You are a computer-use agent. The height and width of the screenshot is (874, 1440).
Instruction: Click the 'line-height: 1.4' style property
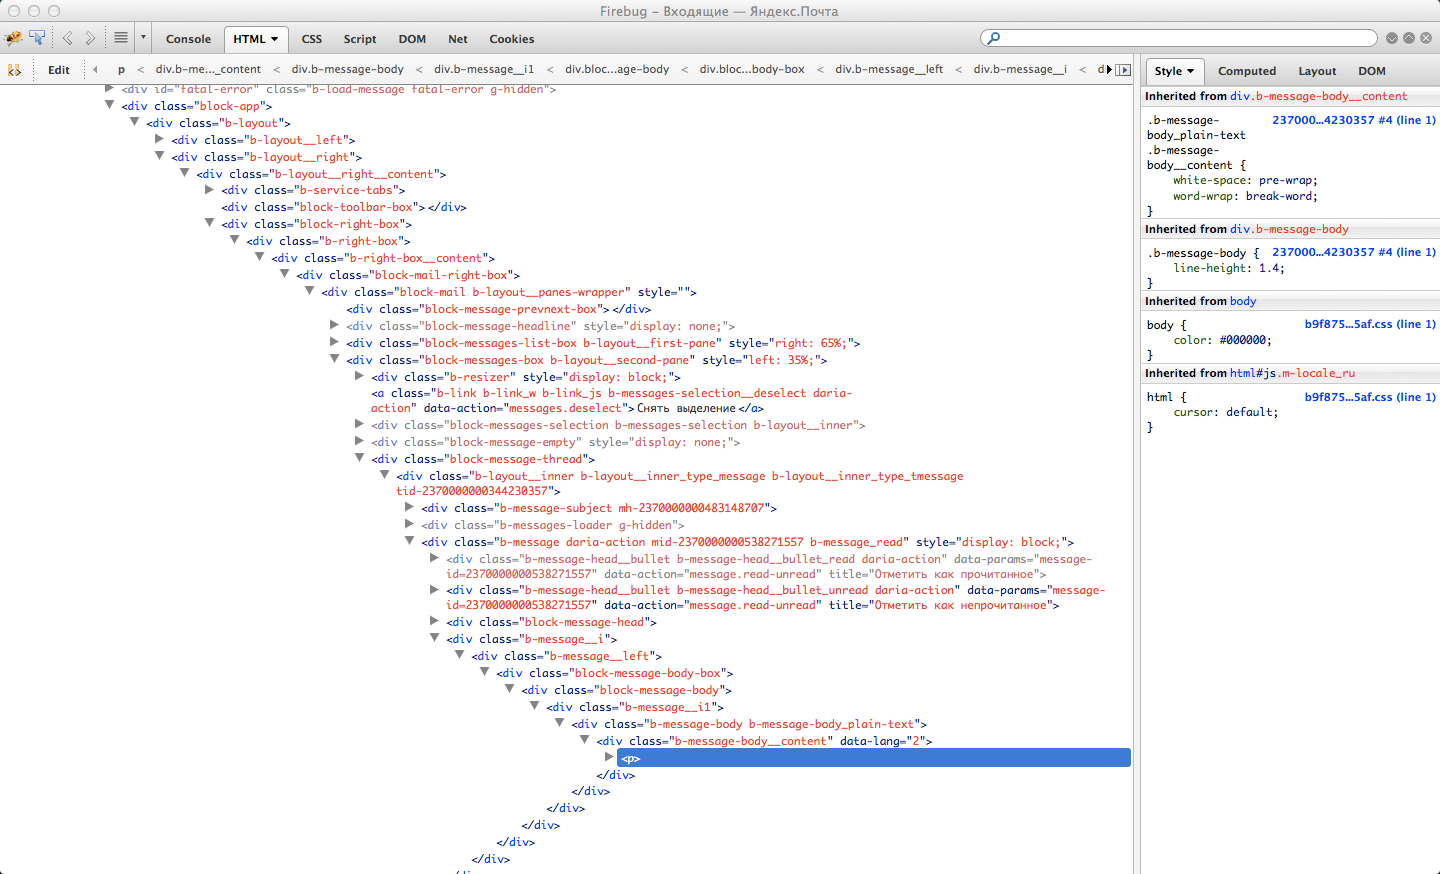[1229, 268]
